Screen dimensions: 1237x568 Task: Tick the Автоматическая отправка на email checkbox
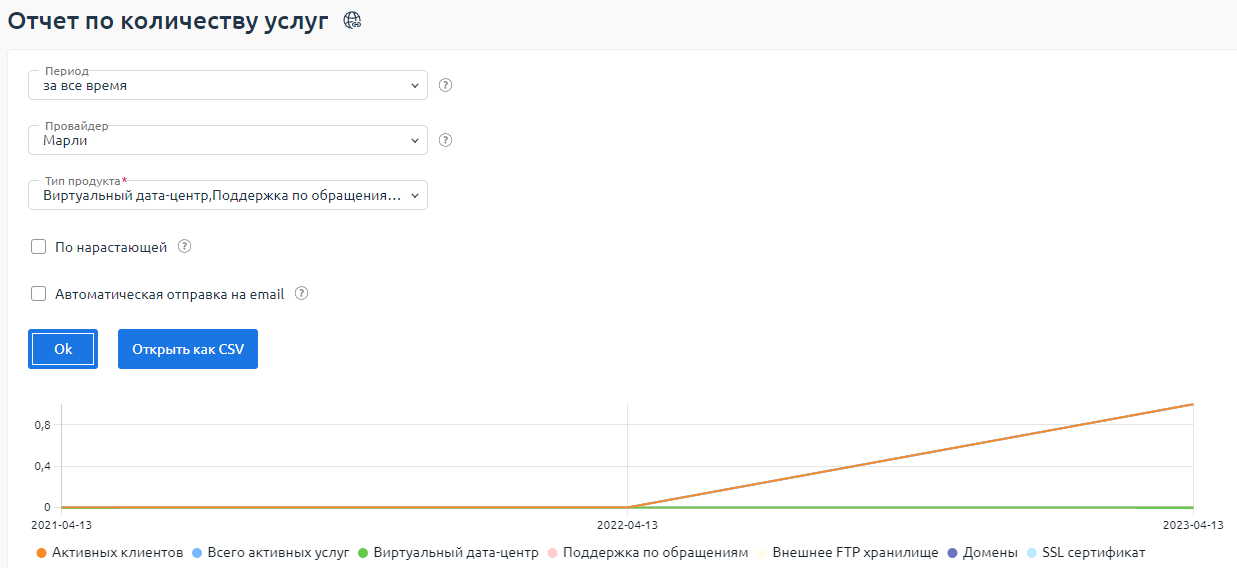39,294
